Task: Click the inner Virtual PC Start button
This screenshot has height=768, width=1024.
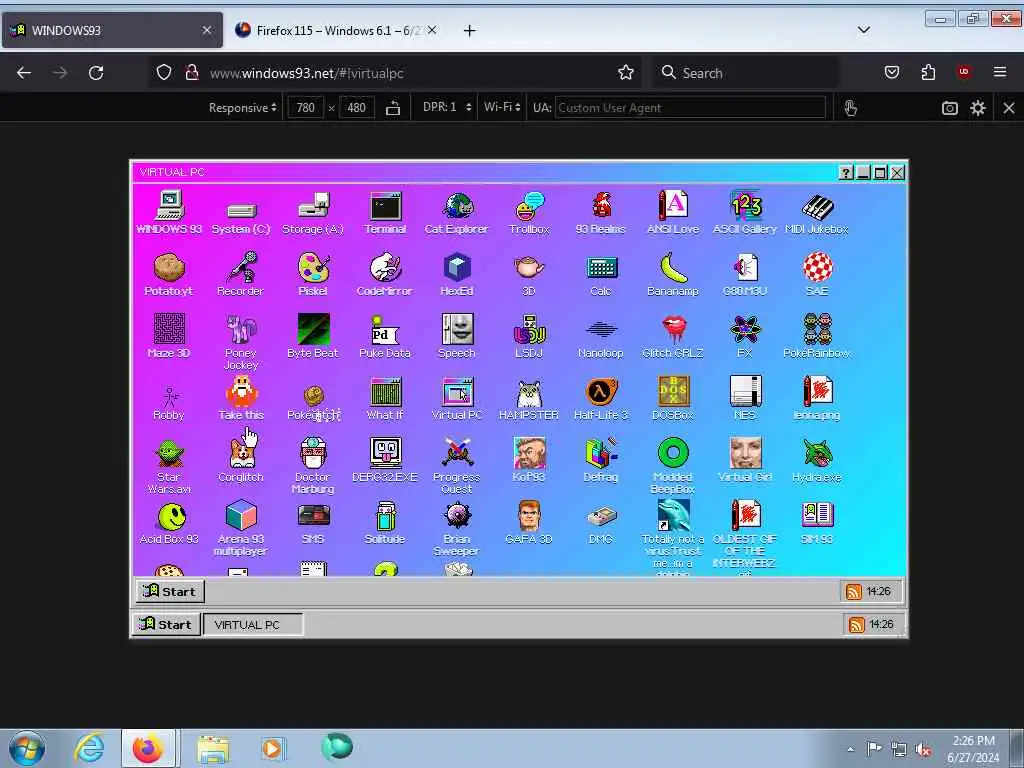Action: click(170, 592)
